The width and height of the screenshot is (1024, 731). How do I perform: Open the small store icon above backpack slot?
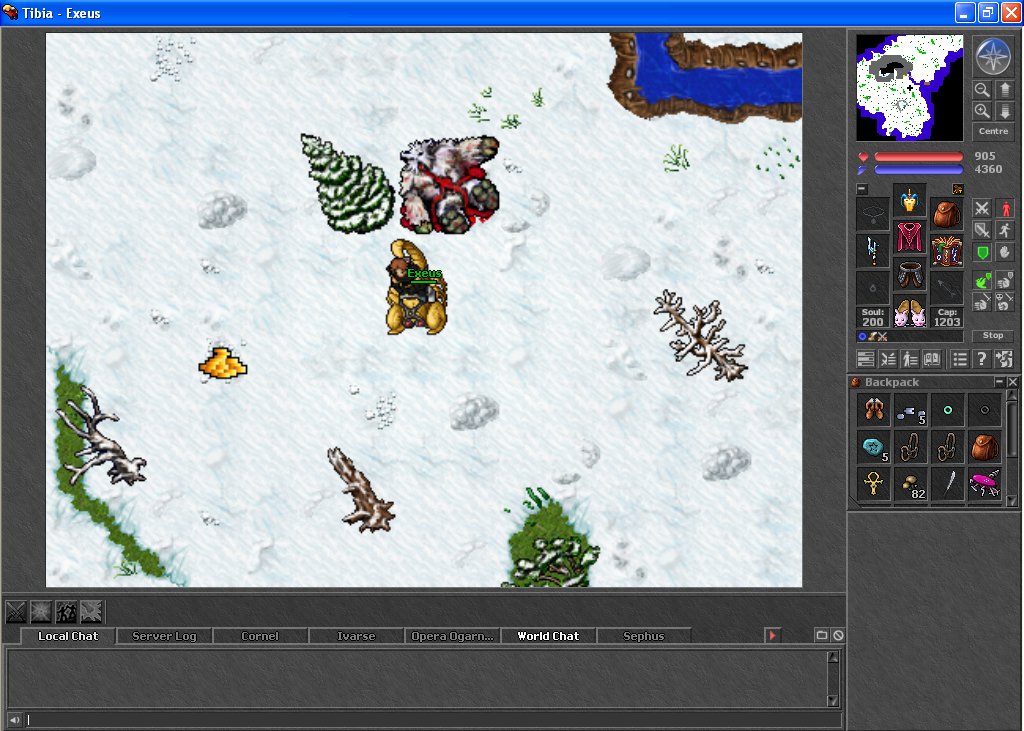pyautogui.click(x=957, y=189)
